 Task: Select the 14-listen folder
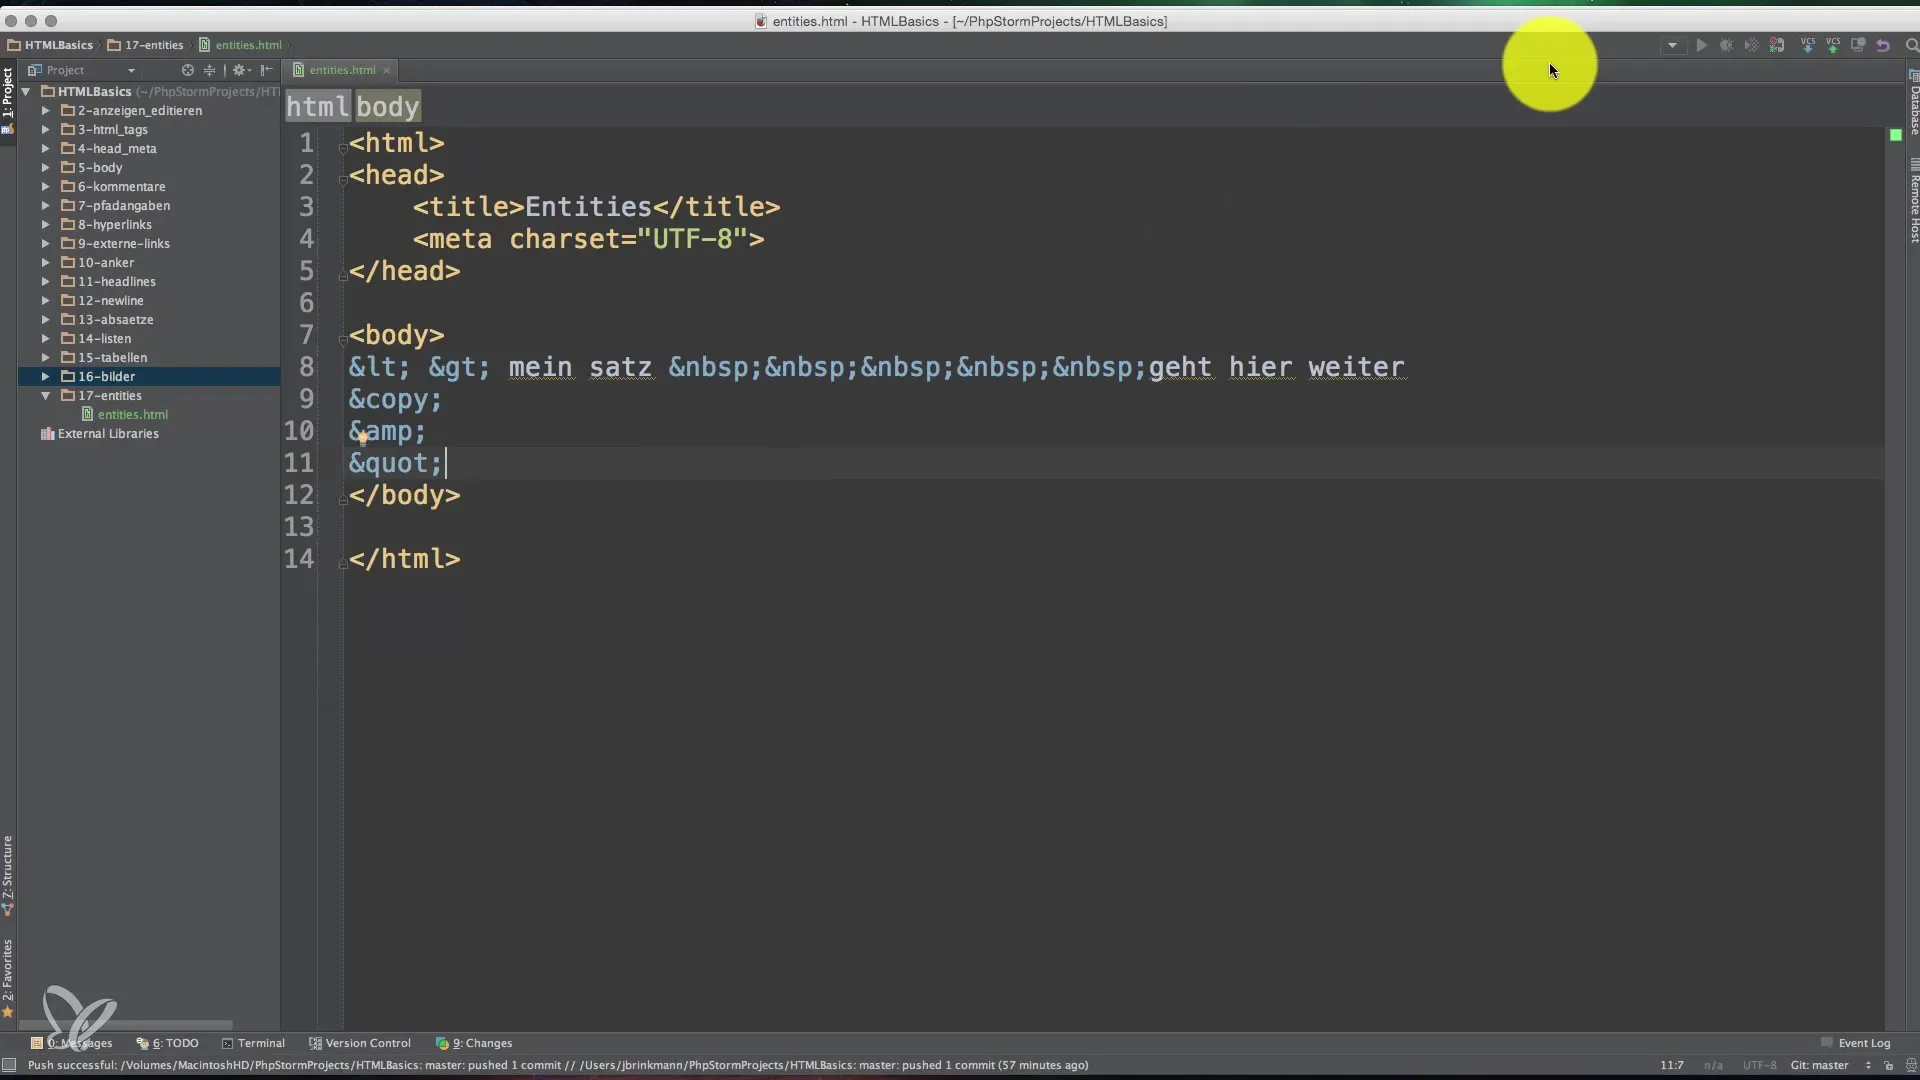96,339
